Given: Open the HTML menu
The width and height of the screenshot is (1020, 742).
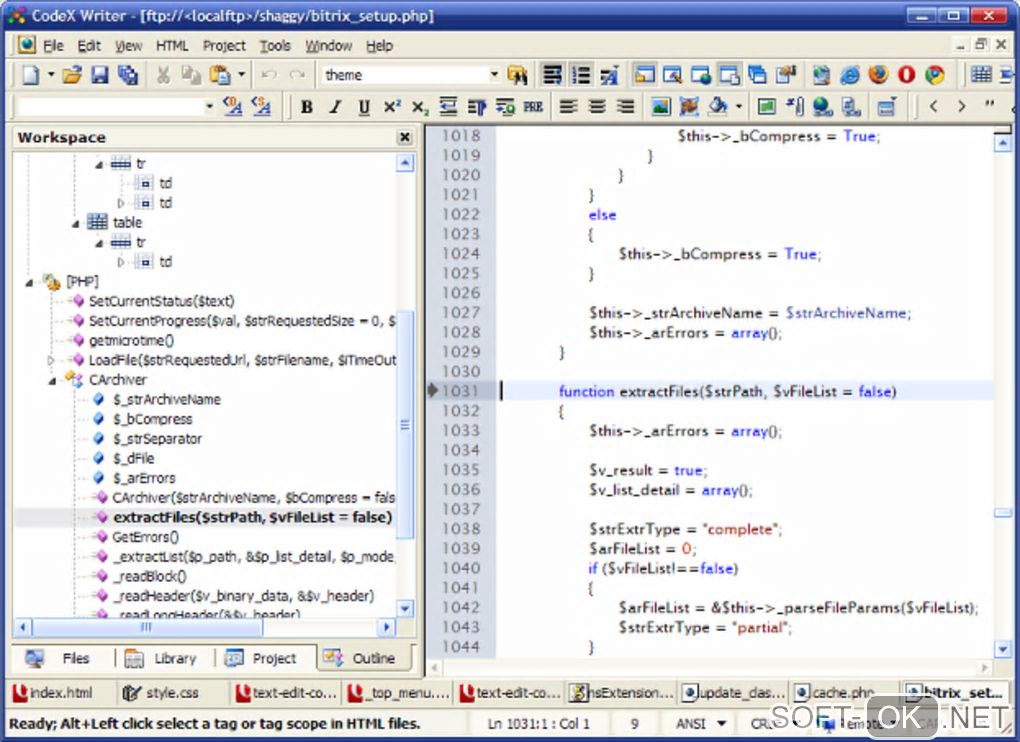Looking at the screenshot, I should (x=172, y=46).
